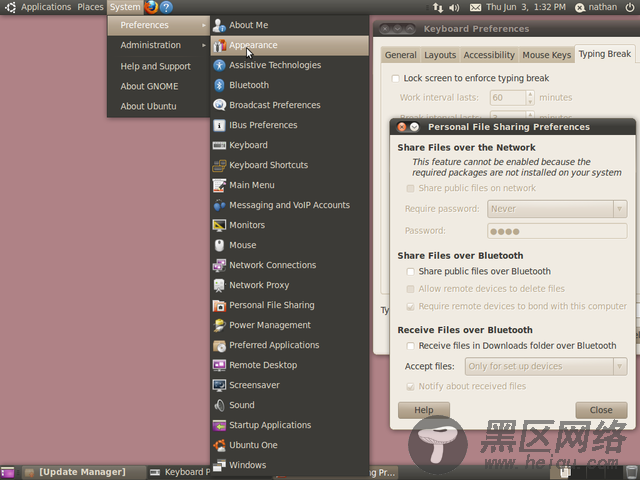Open Assistive Technologies via its icon
Viewport: 640px width, 480px height.
coord(219,65)
